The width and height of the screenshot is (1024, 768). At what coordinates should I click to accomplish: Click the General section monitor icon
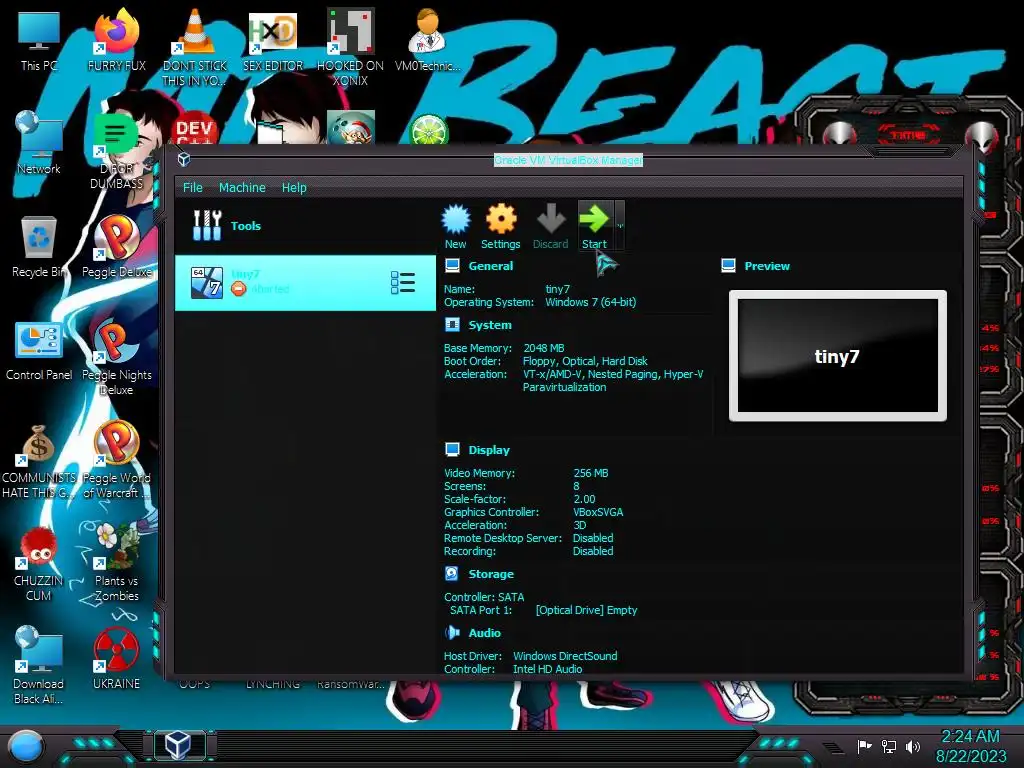point(452,266)
